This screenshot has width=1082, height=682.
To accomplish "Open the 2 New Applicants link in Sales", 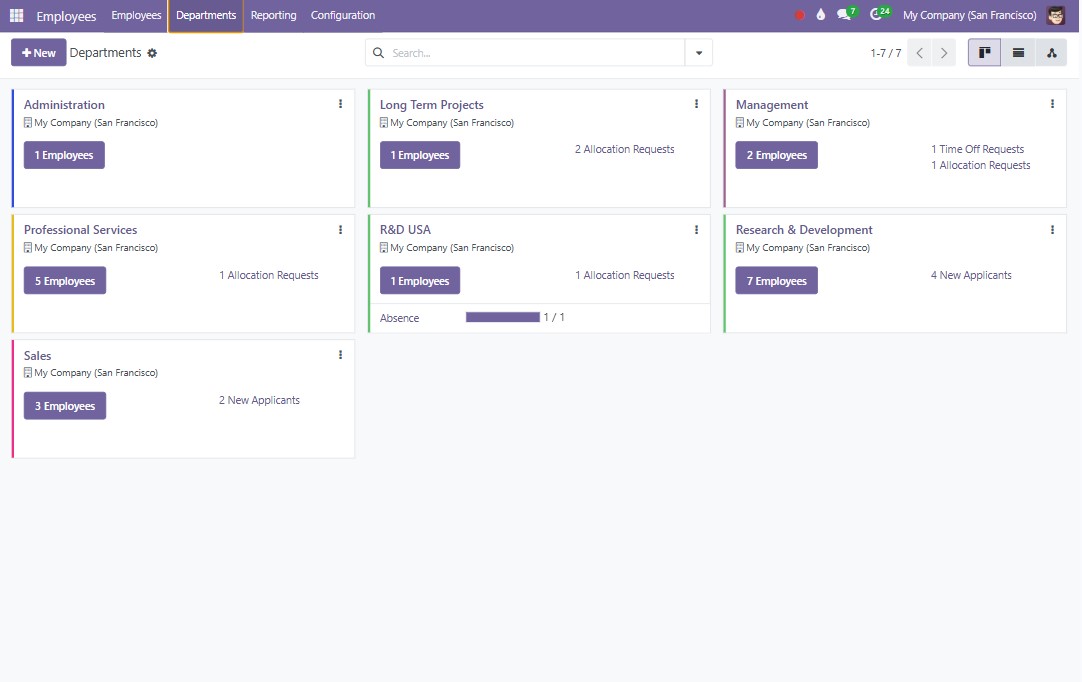I will coord(259,399).
